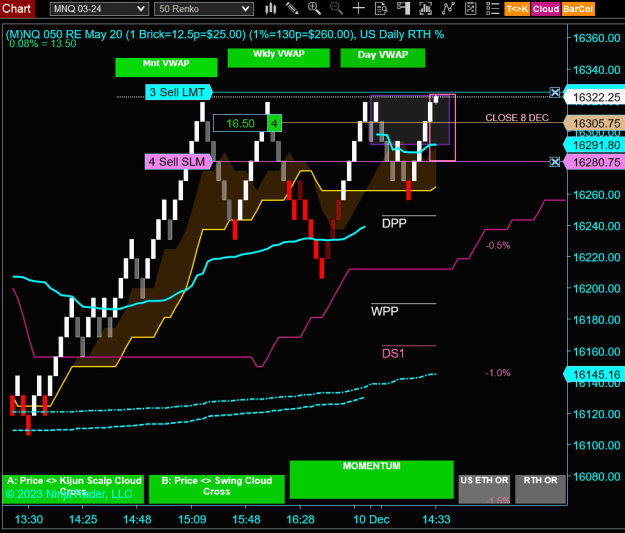Open the Strategies line icon
625x533 pixels.
[x=448, y=8]
